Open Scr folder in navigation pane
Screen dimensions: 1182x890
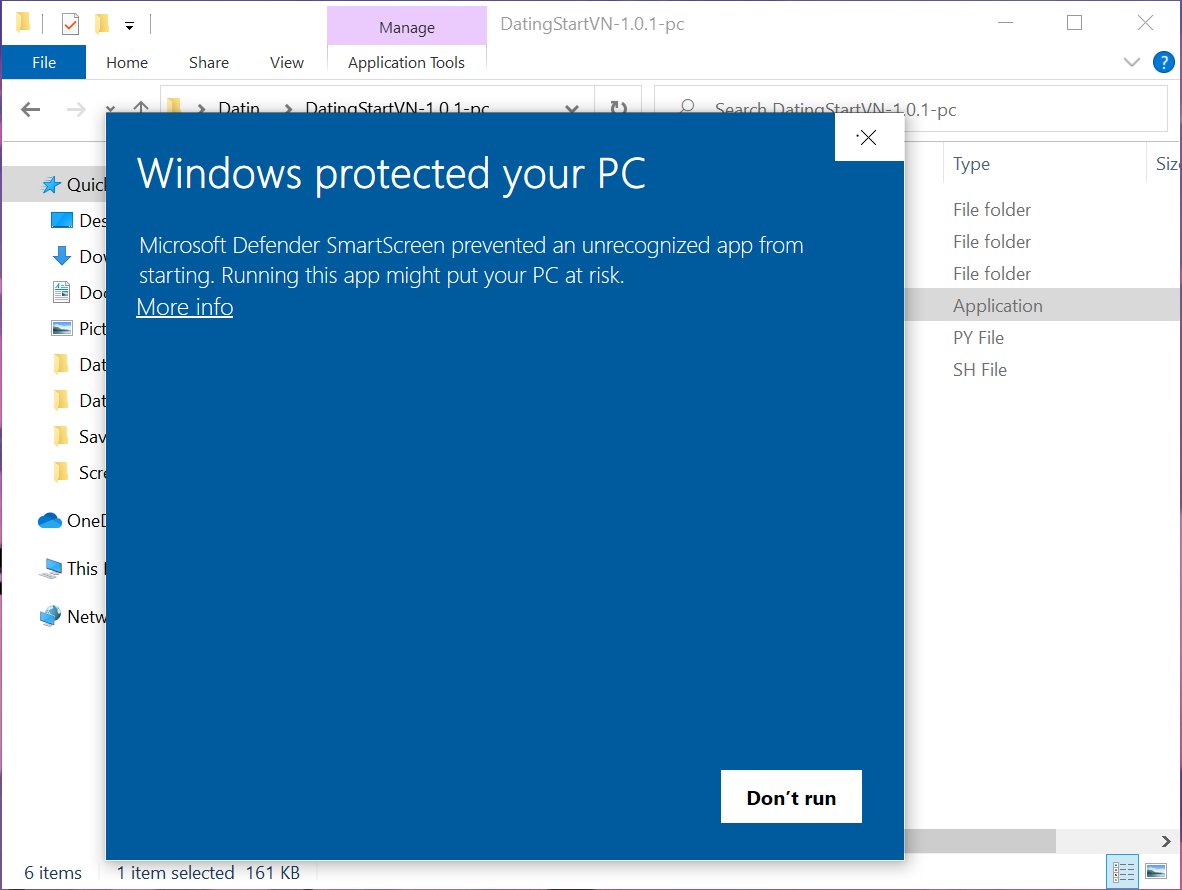(79, 473)
